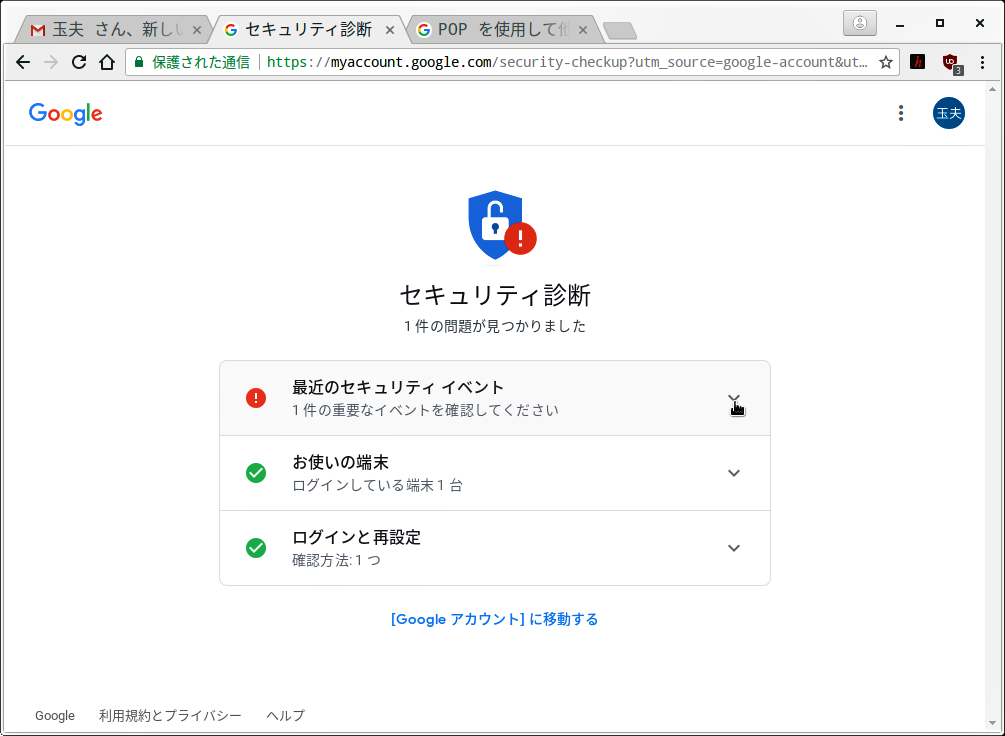Click the セキュリティ診断 heading
This screenshot has width=1005, height=736.
click(495, 296)
